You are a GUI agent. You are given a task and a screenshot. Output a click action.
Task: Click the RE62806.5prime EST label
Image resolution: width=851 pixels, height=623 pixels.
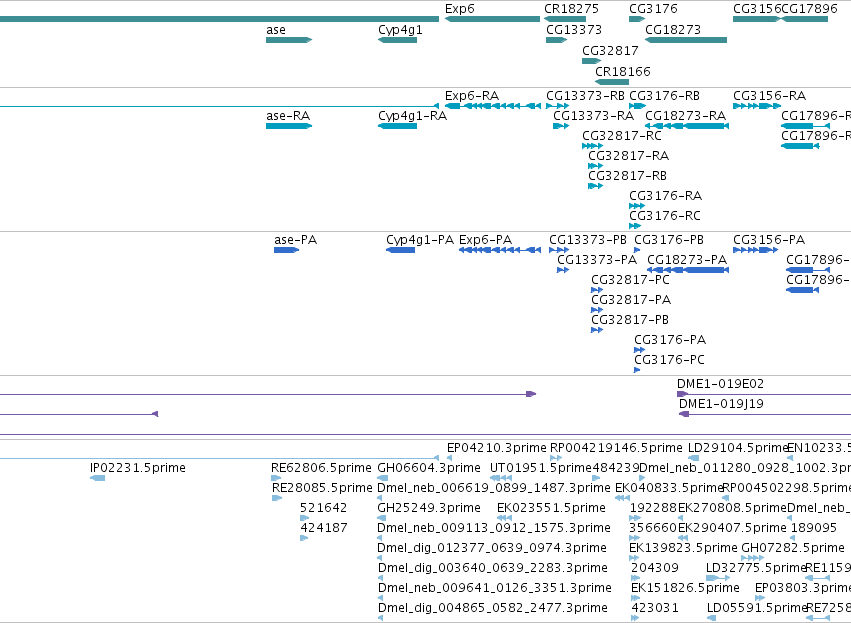tap(321, 468)
